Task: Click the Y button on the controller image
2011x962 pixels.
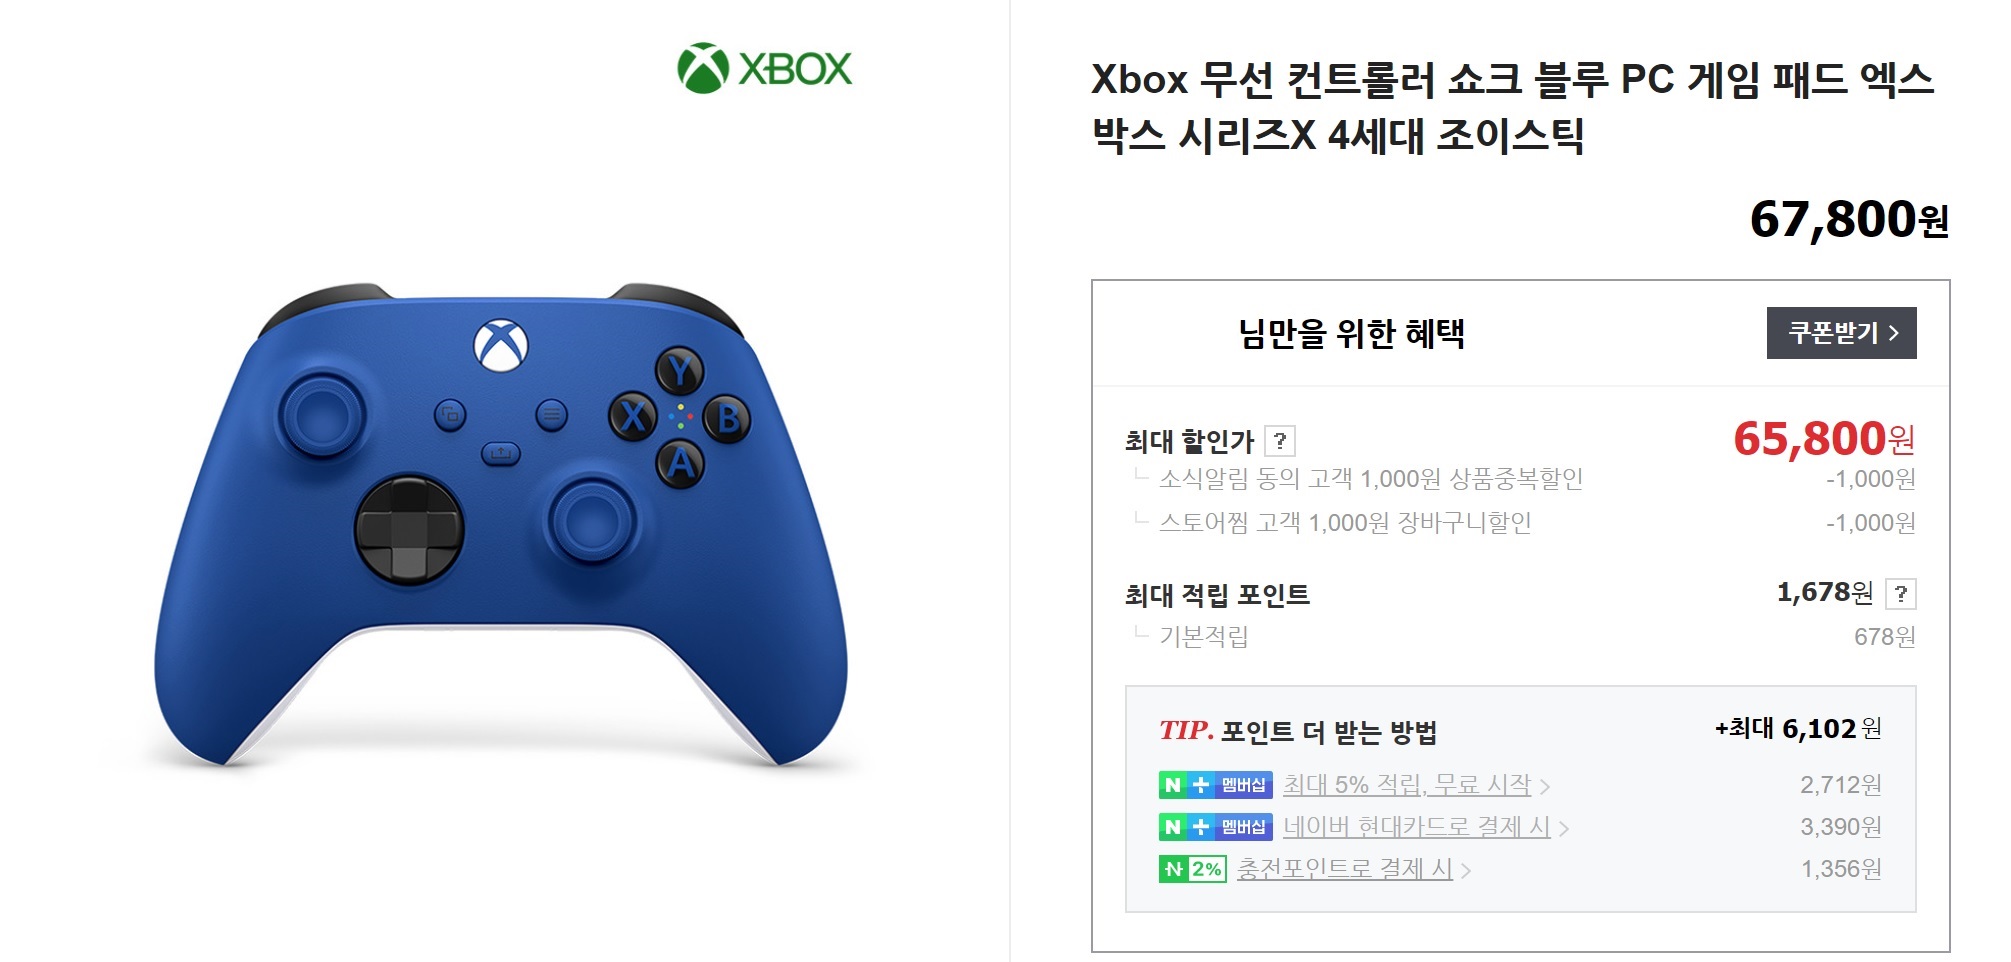Action: (680, 371)
